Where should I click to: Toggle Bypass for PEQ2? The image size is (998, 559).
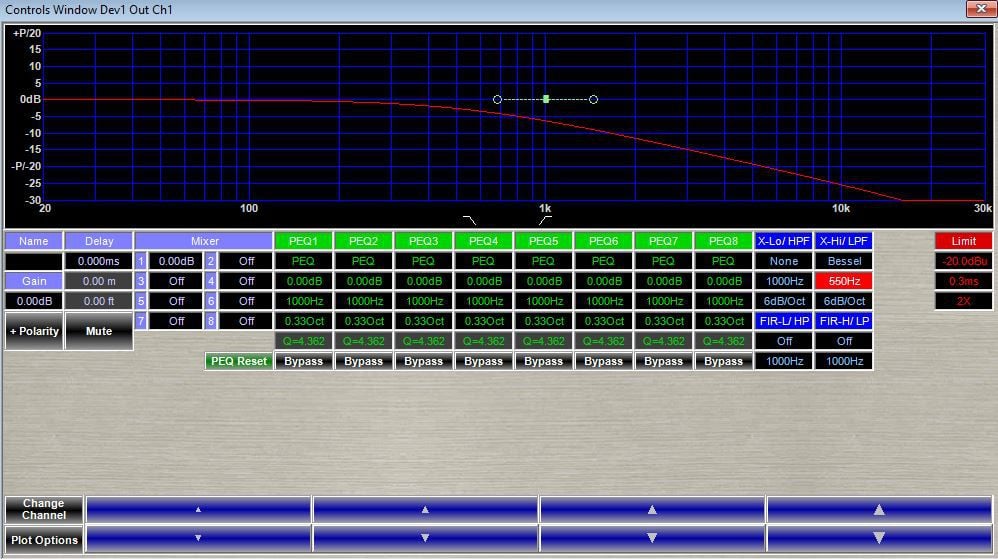[363, 361]
